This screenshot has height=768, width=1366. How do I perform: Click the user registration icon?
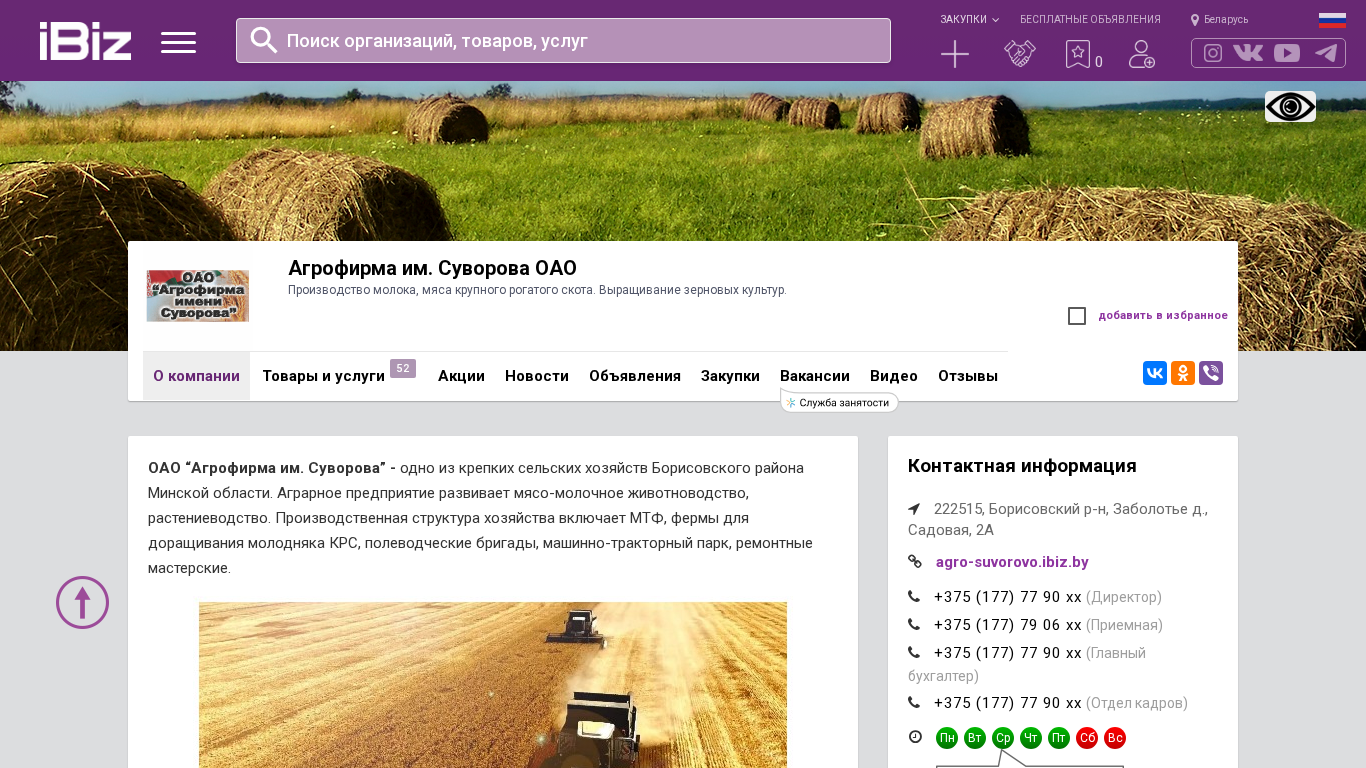[1142, 54]
